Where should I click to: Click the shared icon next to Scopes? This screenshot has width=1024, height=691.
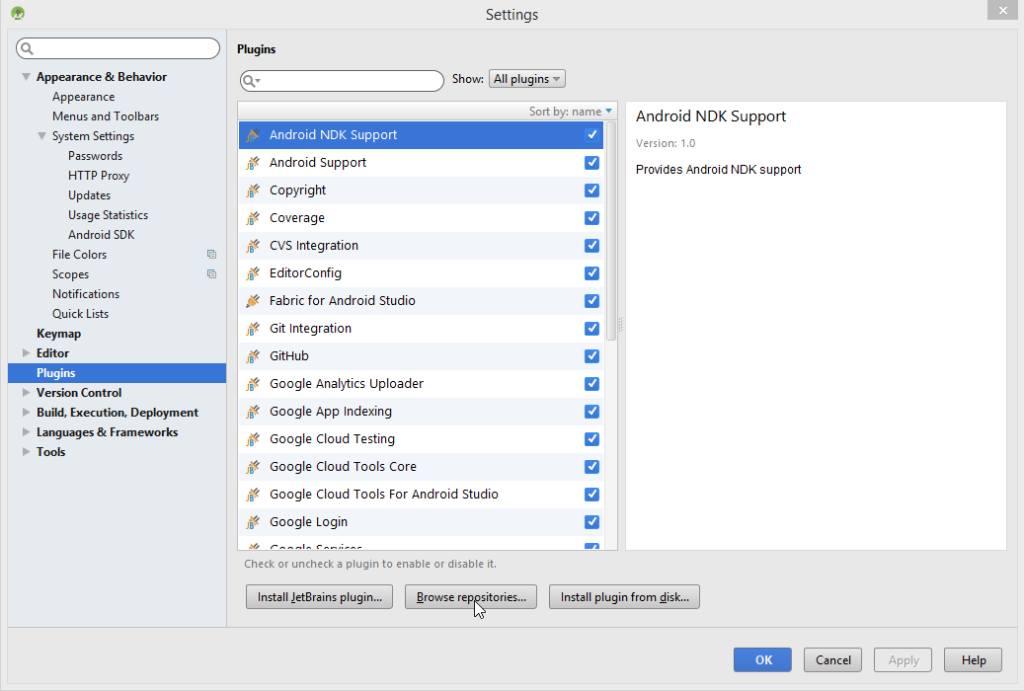(x=211, y=274)
